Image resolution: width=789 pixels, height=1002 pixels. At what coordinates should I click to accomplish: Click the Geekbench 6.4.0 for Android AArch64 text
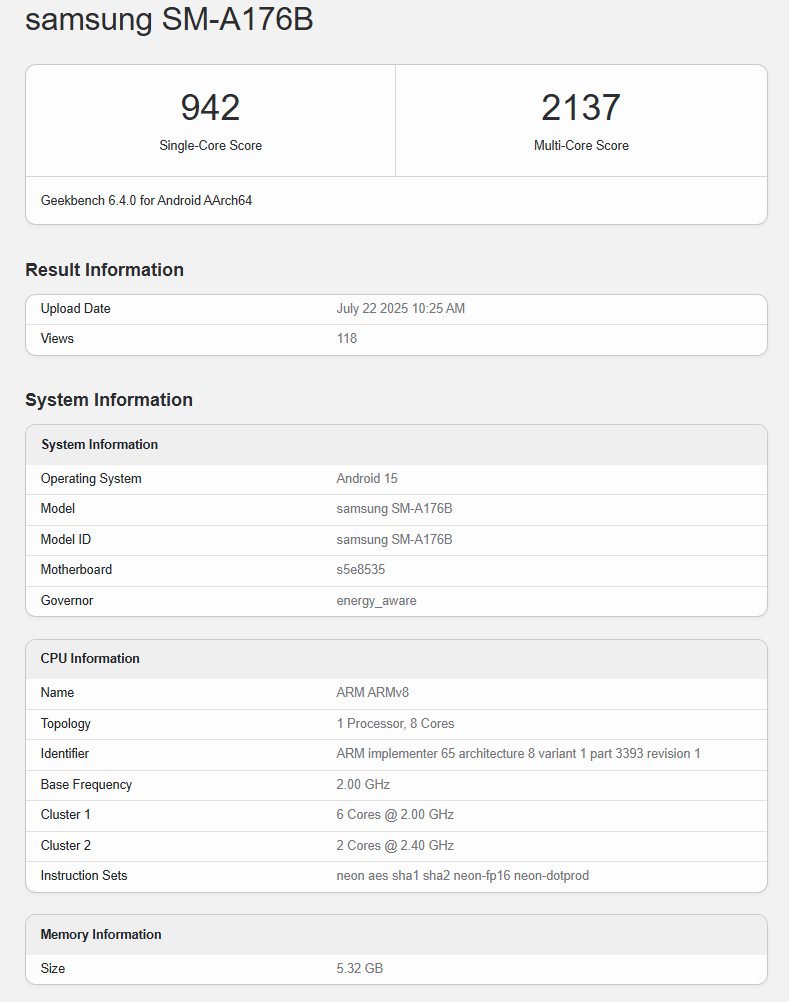click(x=146, y=201)
